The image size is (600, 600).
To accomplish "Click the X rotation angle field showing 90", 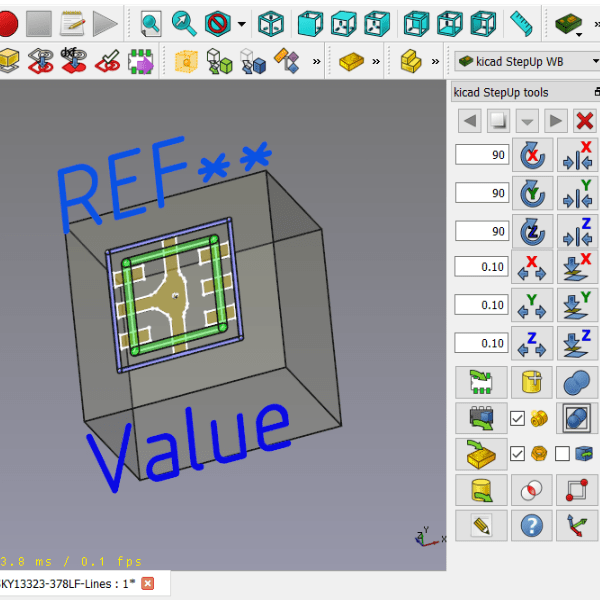I will click(482, 155).
